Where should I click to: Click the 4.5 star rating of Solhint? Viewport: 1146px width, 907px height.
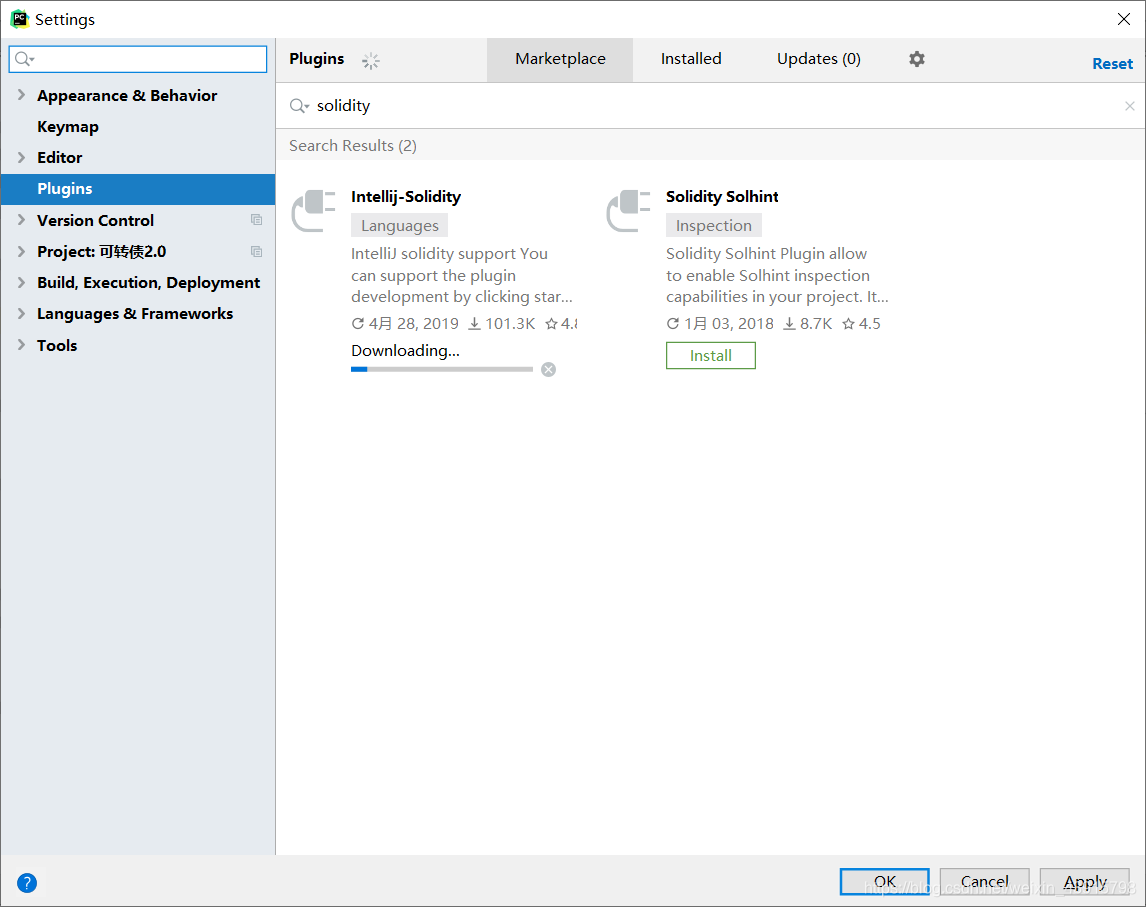click(862, 324)
